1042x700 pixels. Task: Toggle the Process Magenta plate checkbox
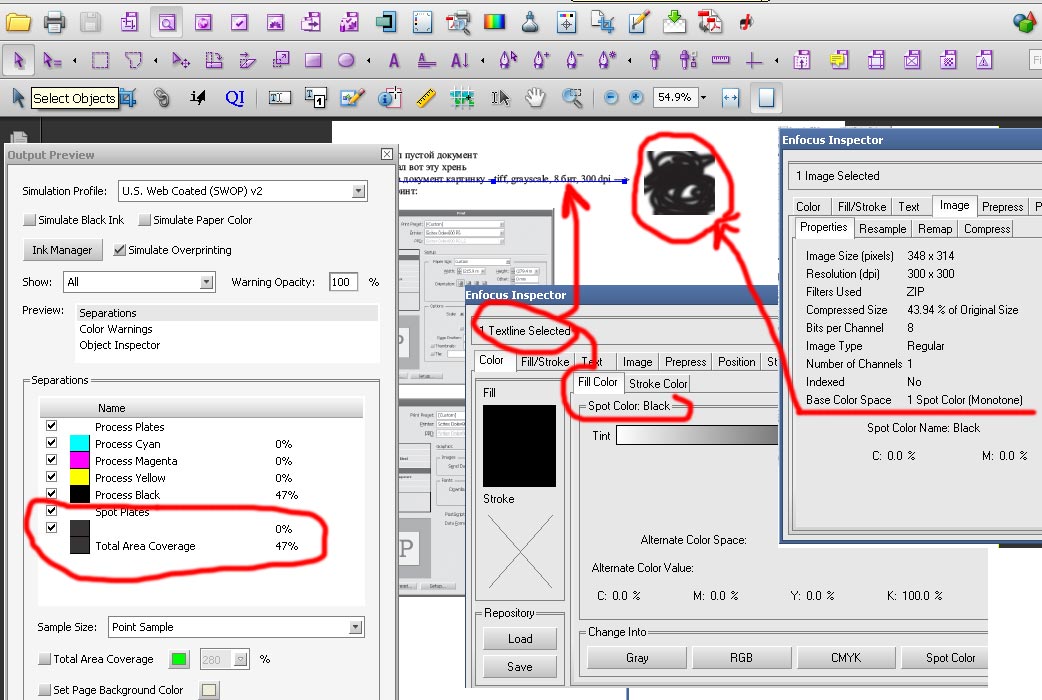pos(52,459)
